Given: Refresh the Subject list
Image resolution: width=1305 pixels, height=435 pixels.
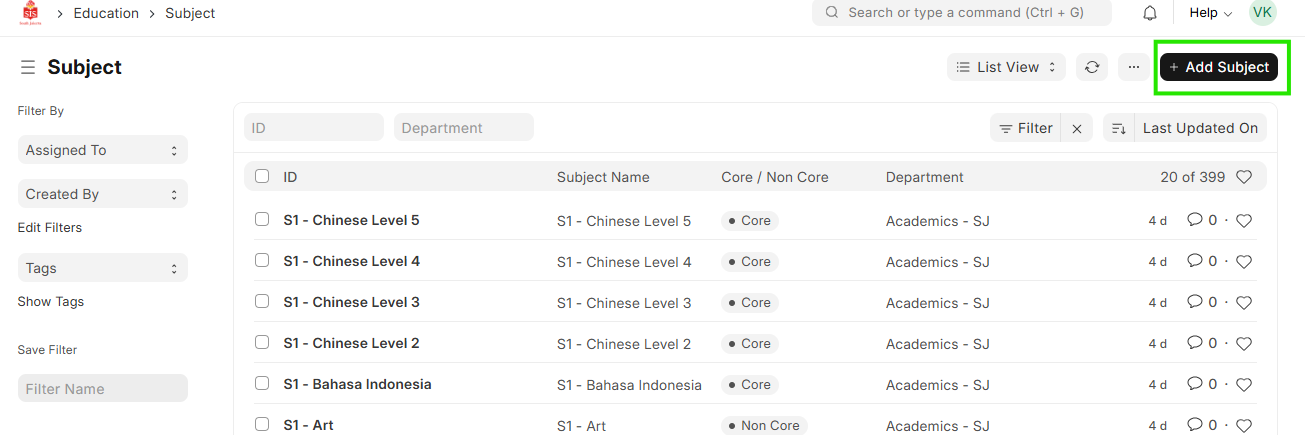Looking at the screenshot, I should [1092, 67].
